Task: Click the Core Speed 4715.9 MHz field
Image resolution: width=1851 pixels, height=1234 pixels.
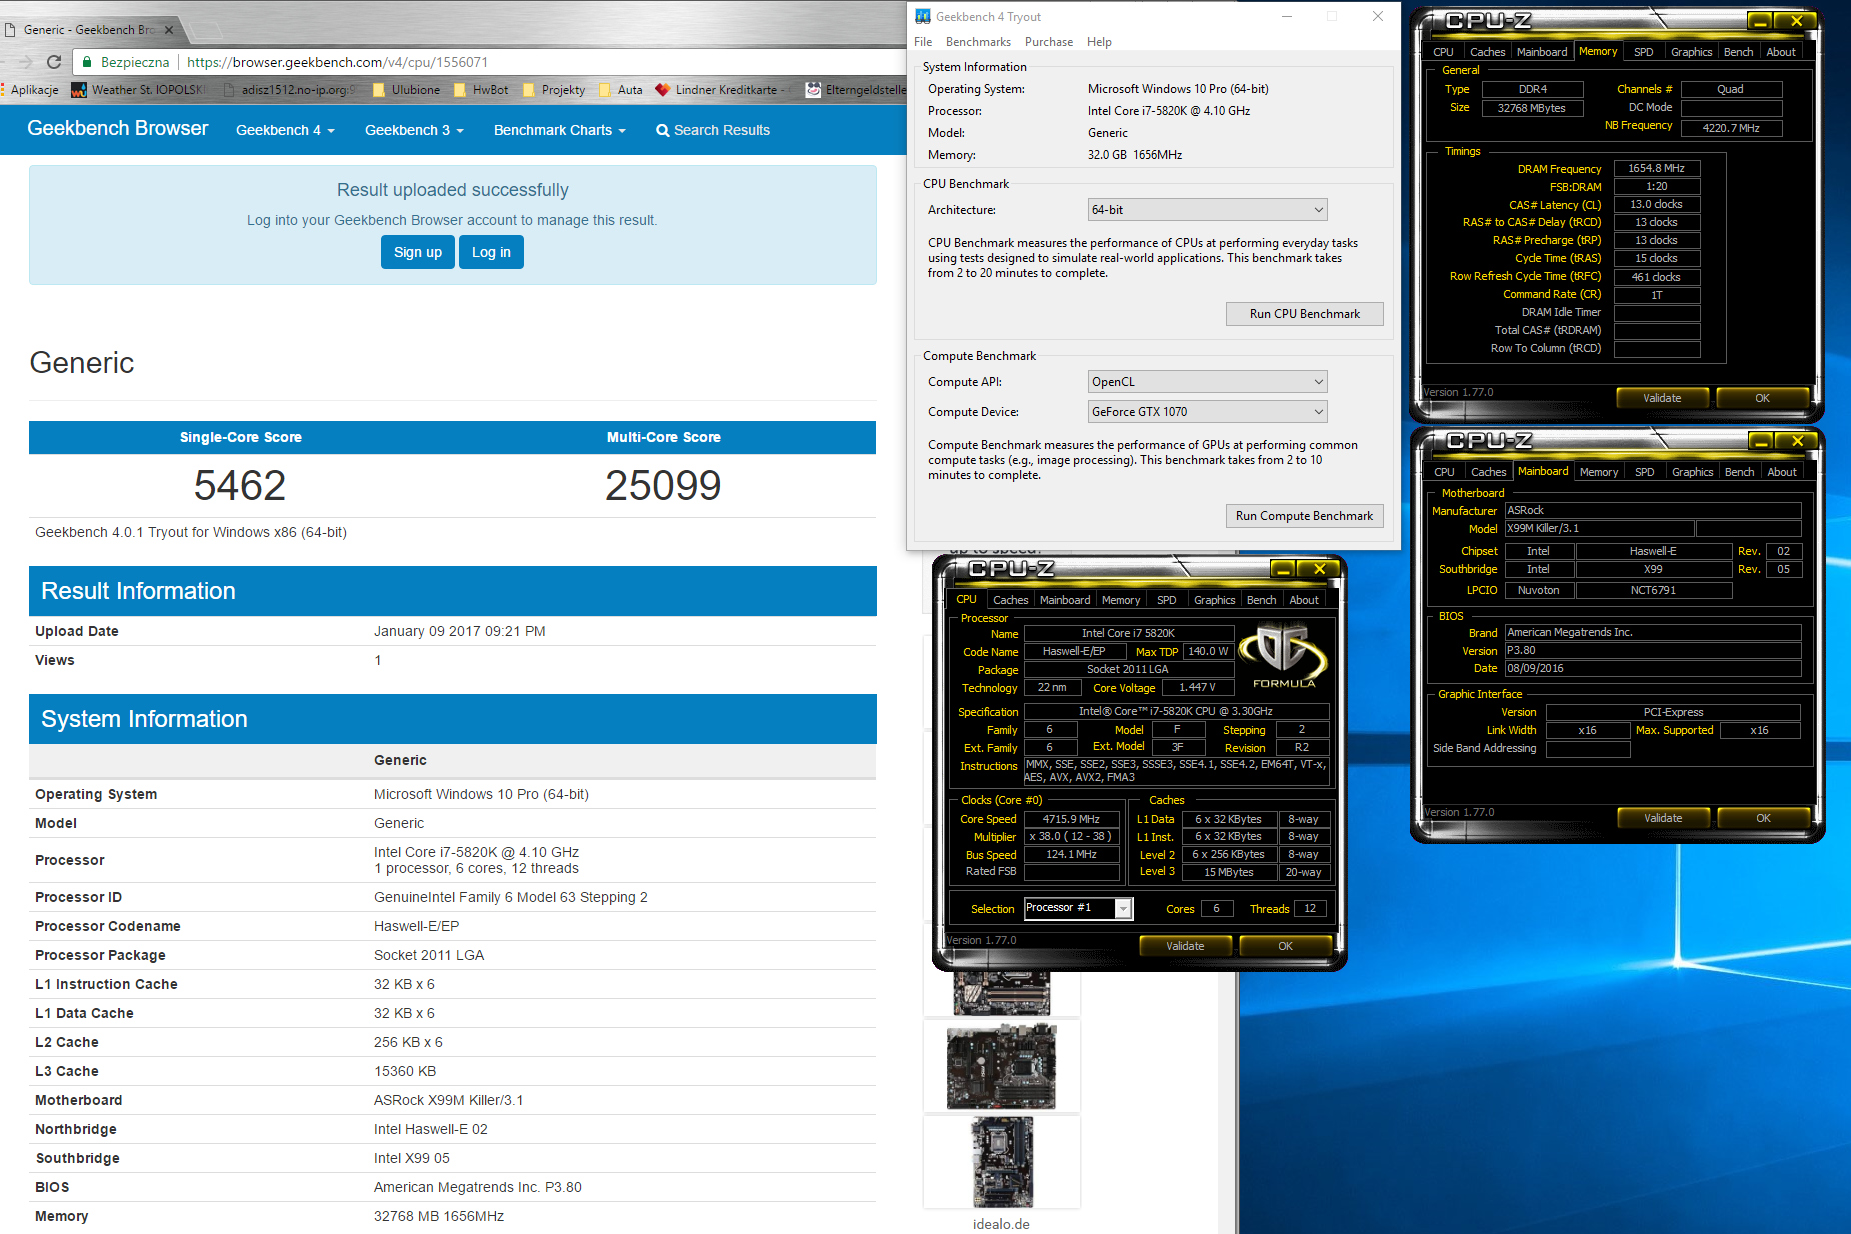Action: (x=1071, y=819)
